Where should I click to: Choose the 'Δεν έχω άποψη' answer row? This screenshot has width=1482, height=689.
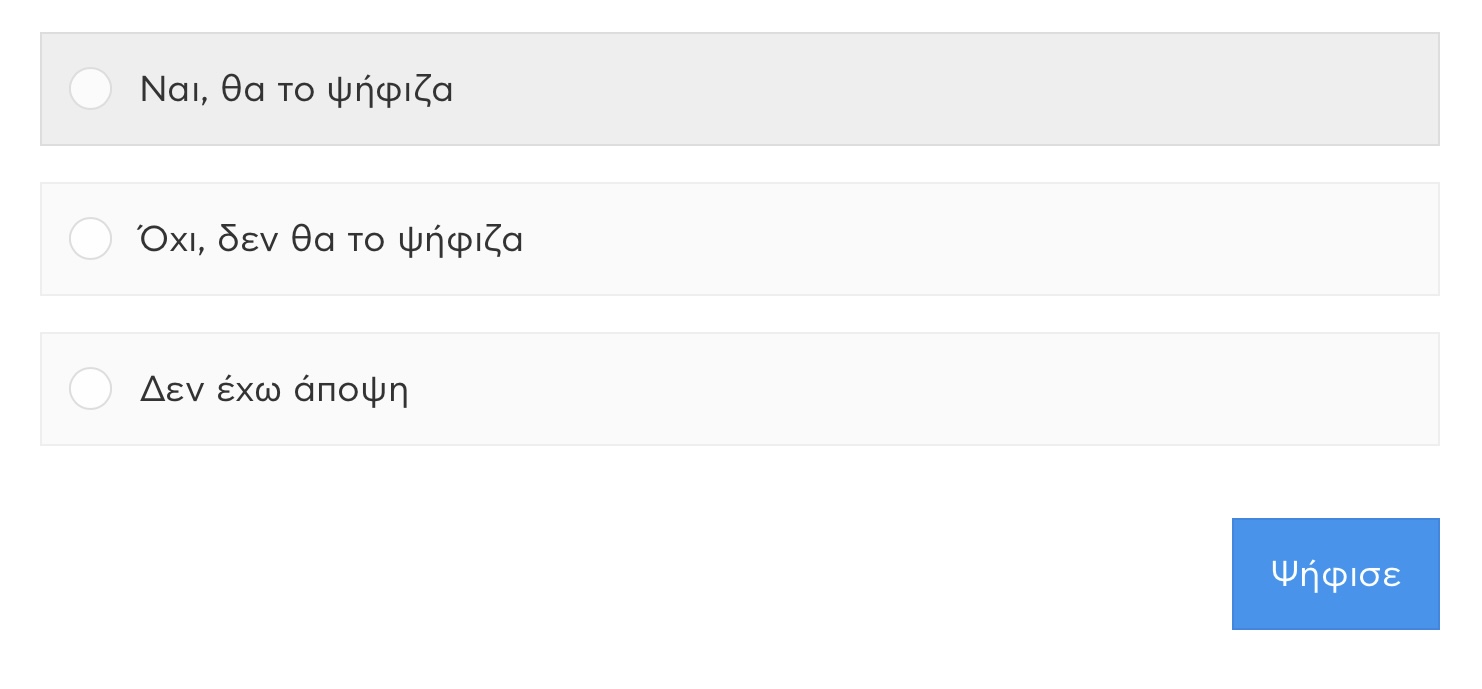[x=740, y=389]
